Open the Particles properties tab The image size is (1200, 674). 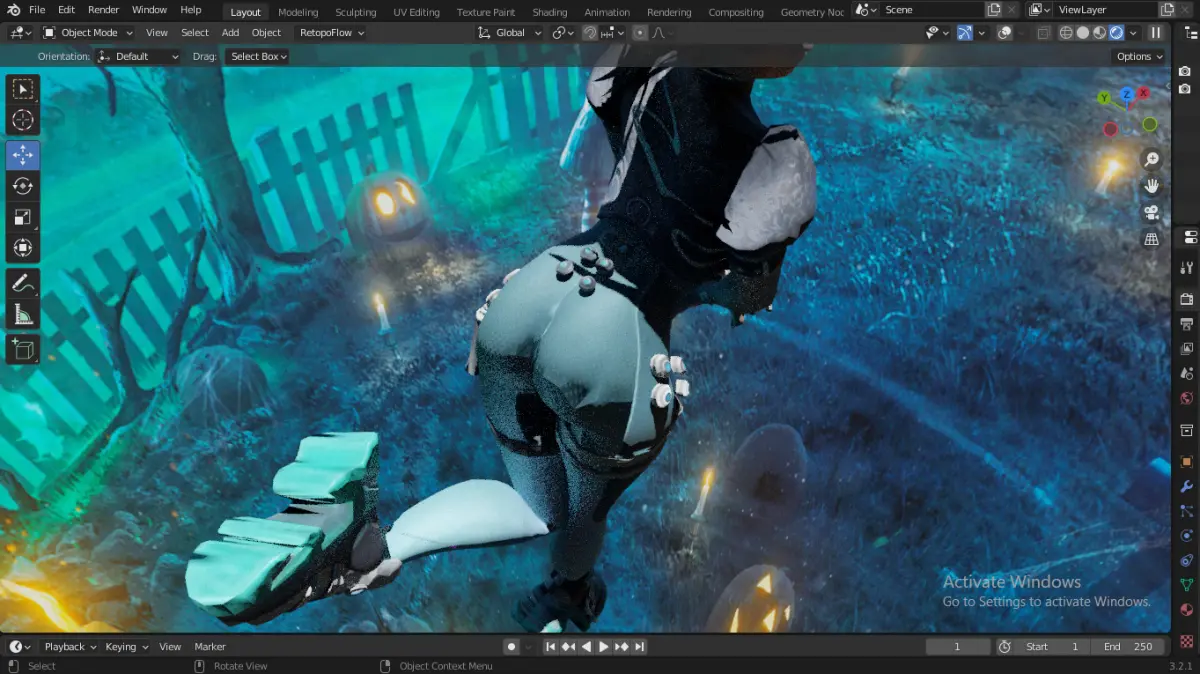1187,511
